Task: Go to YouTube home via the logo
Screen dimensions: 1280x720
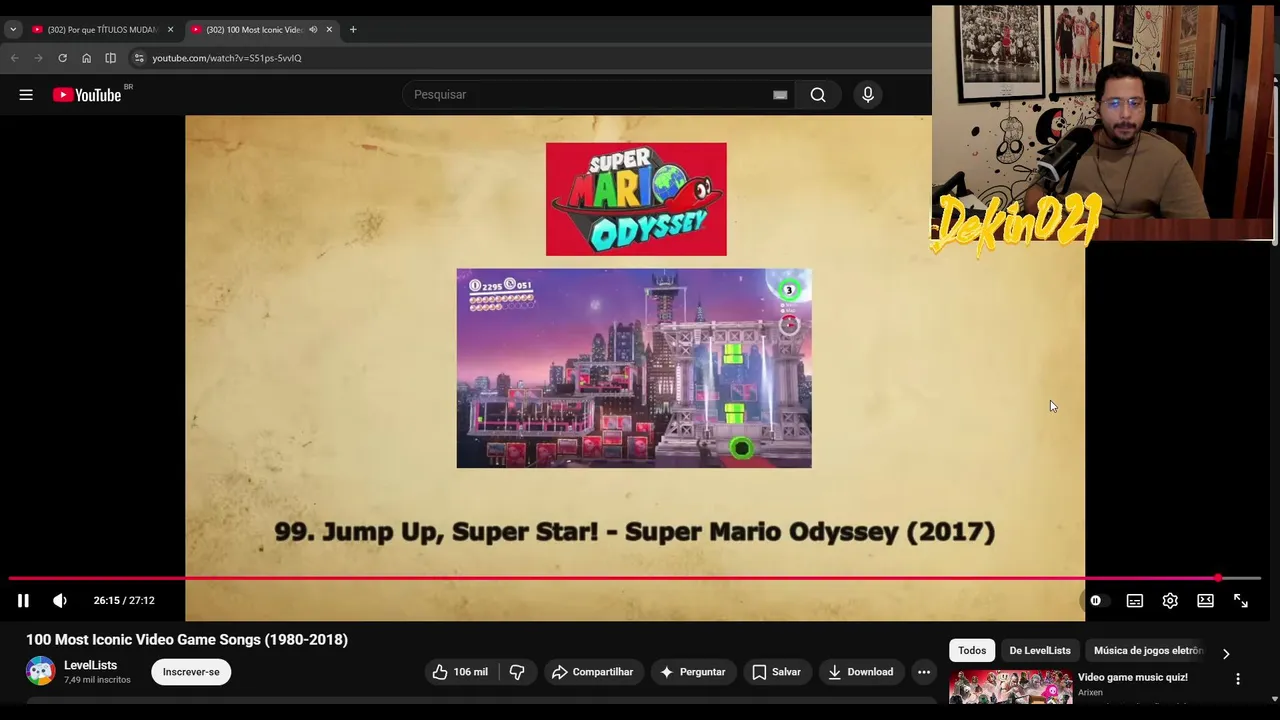Action: pos(87,95)
